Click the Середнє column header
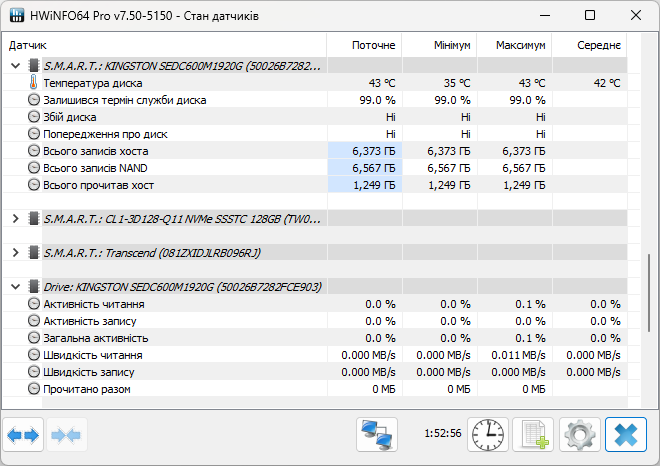660x466 pixels. tap(590, 45)
